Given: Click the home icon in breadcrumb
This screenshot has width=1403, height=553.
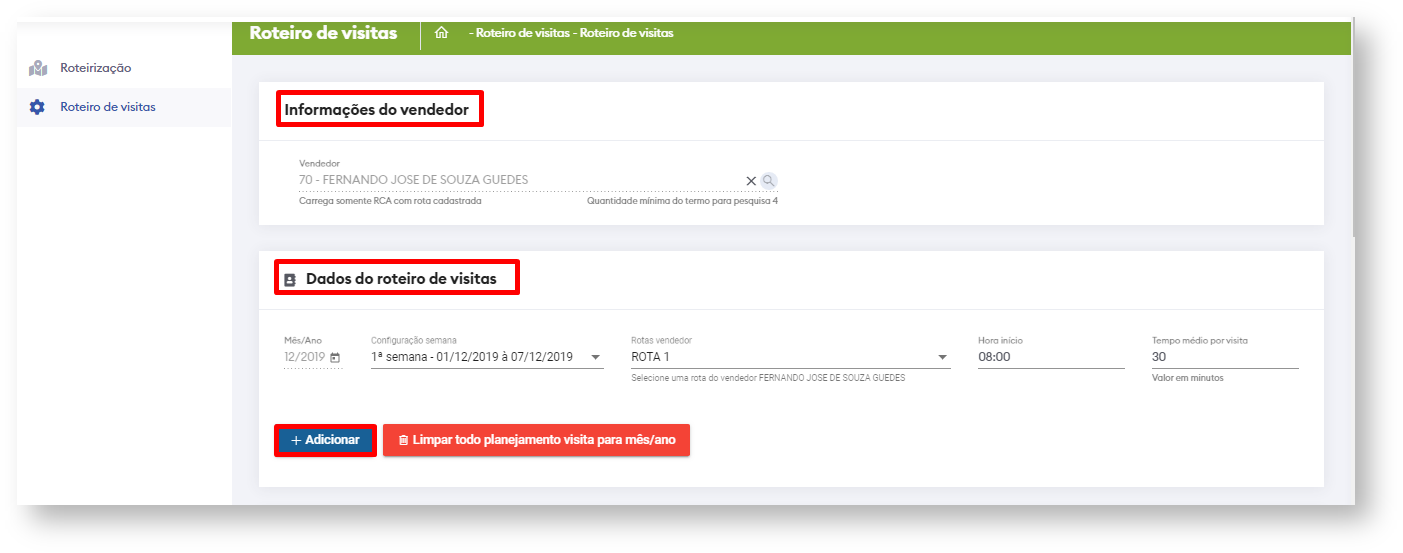Looking at the screenshot, I should (x=441, y=33).
